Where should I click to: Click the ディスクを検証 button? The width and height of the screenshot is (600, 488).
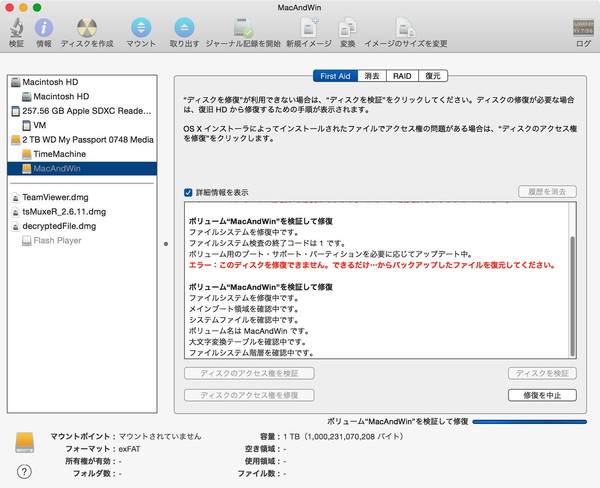point(542,373)
